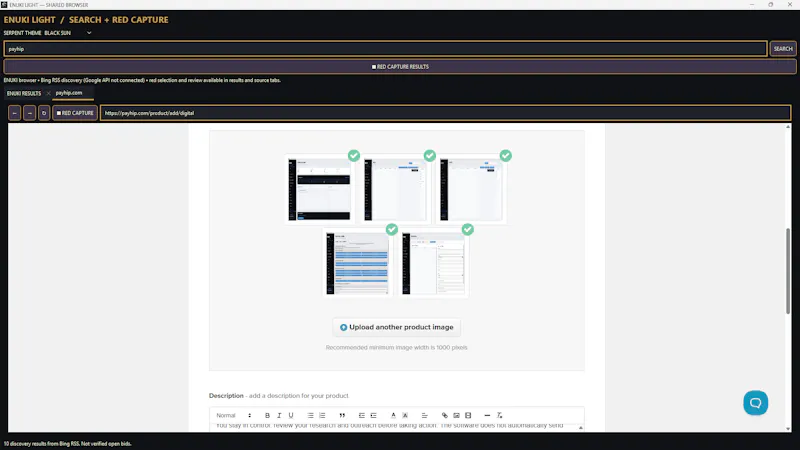Open the Normal paragraph style dropdown

click(234, 415)
